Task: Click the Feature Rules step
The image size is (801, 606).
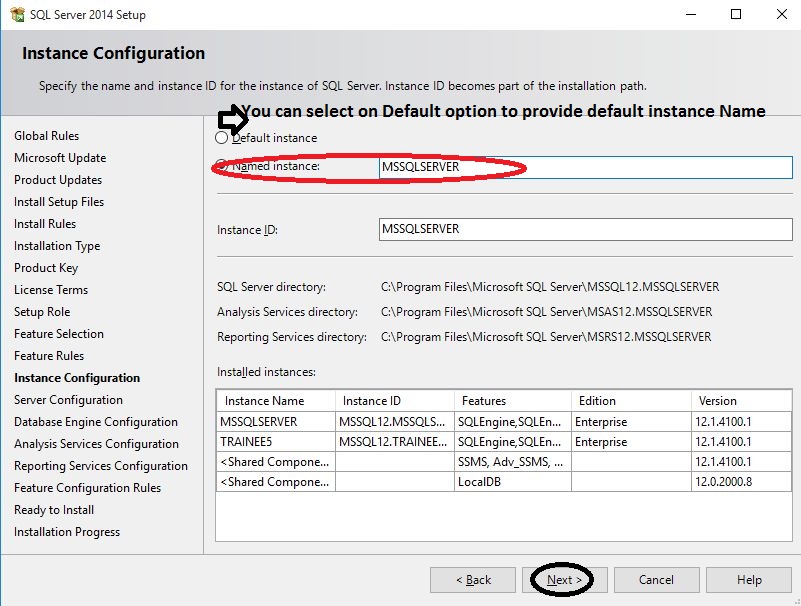Action: pyautogui.click(x=49, y=356)
